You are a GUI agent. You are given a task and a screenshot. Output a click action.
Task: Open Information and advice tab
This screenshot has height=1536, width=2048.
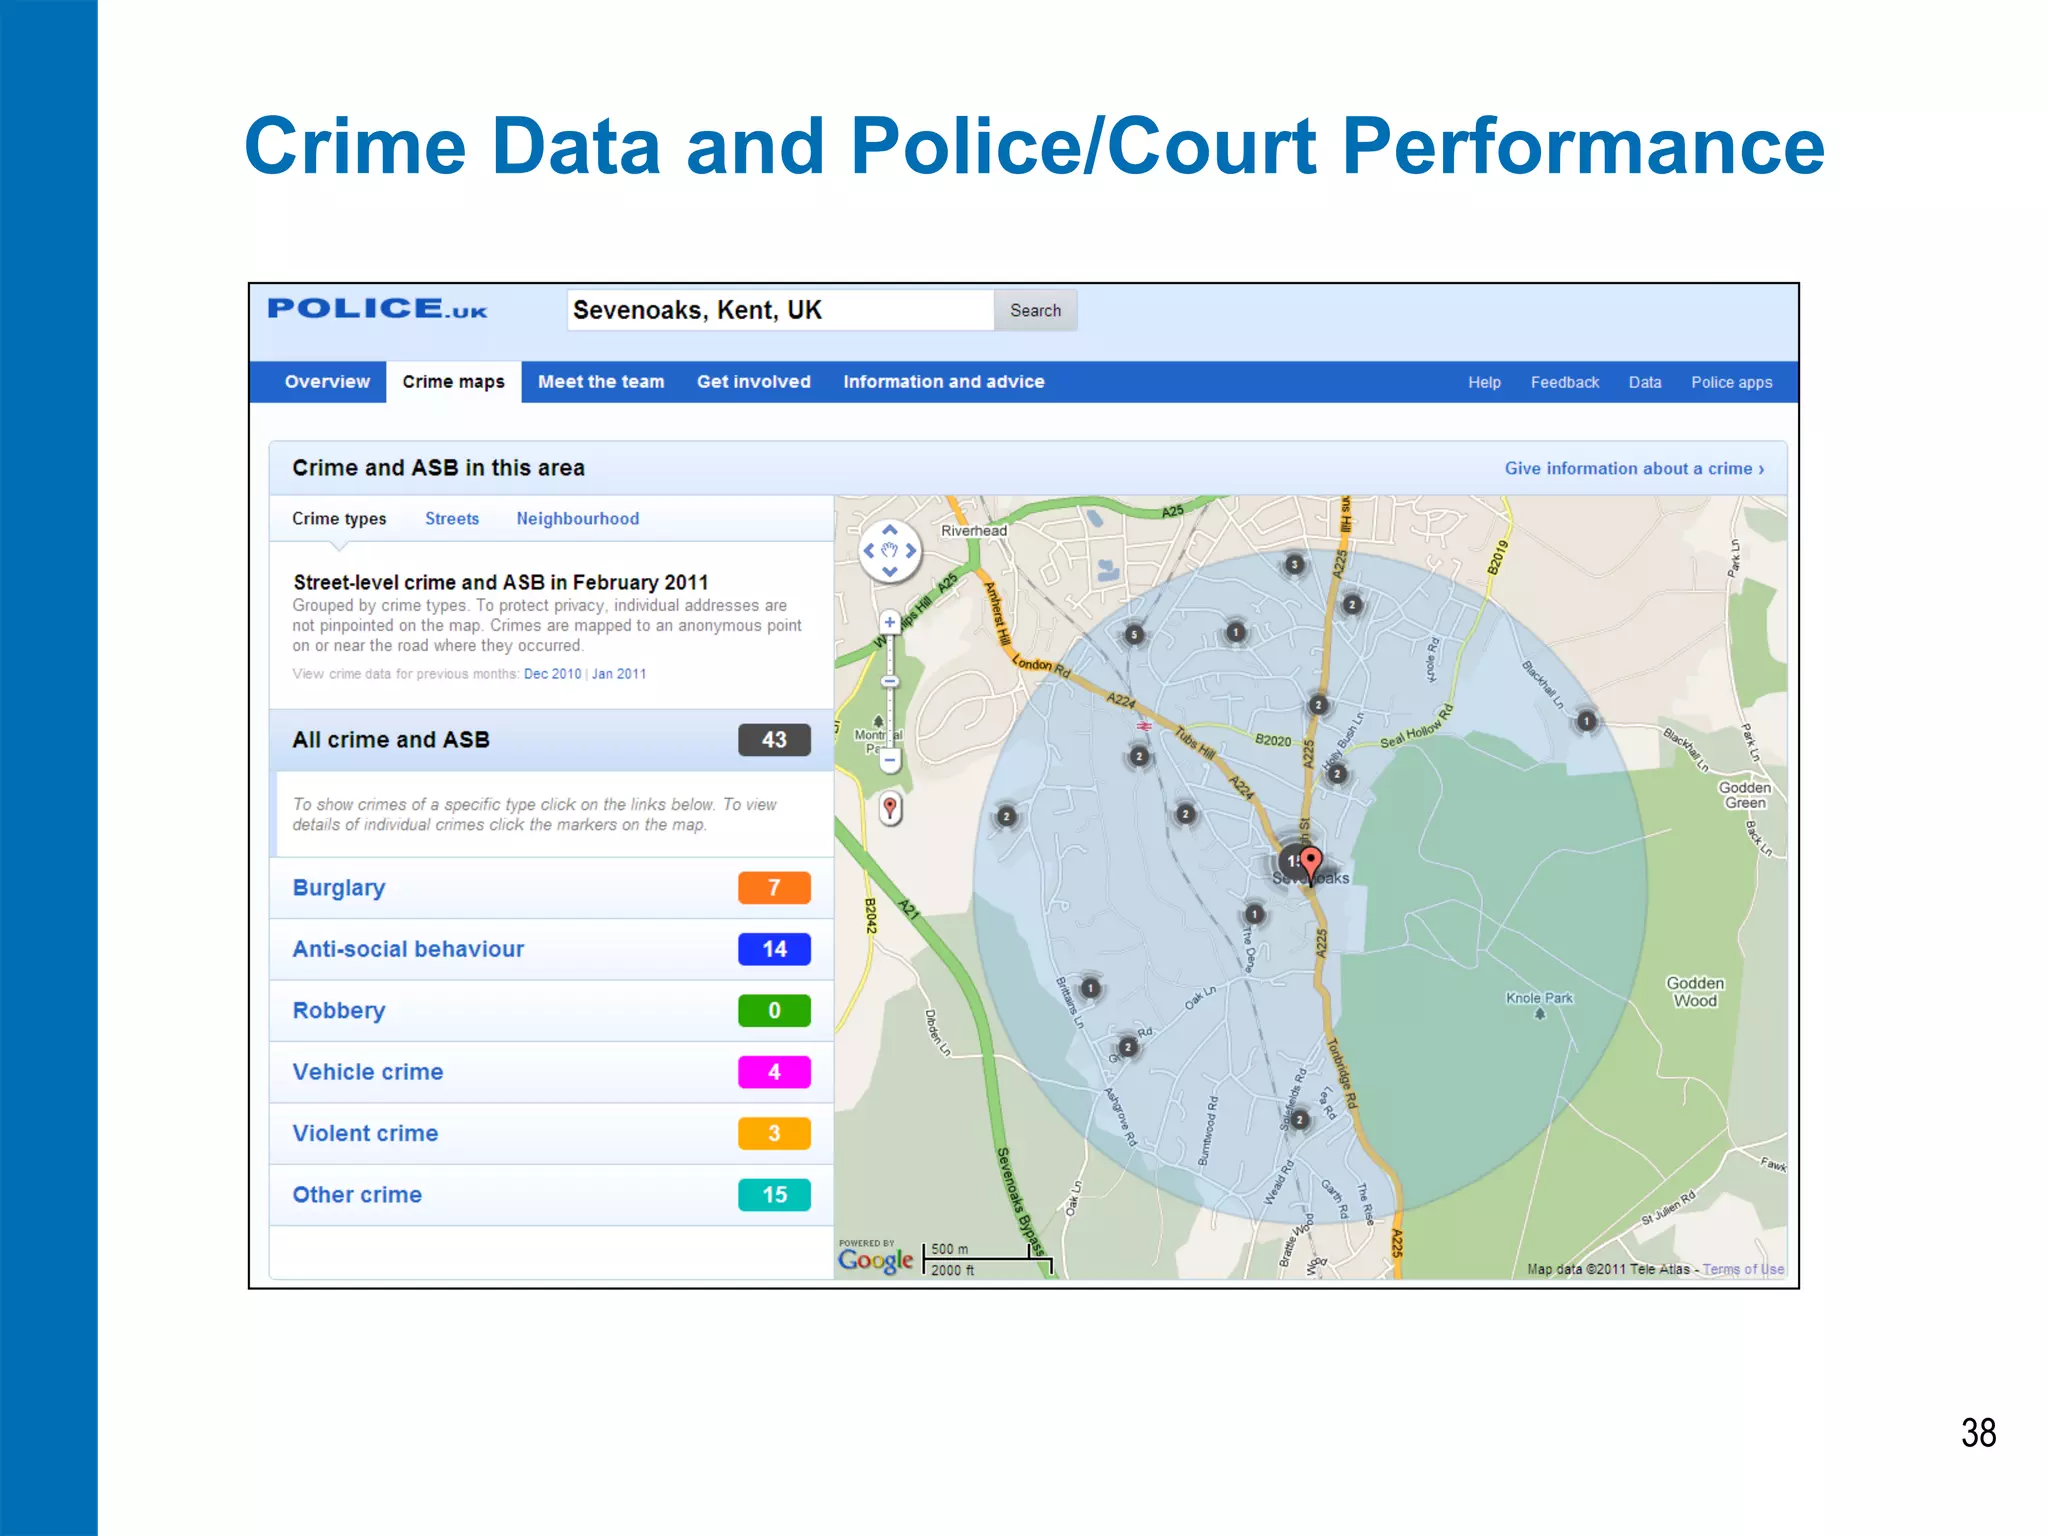tap(943, 382)
